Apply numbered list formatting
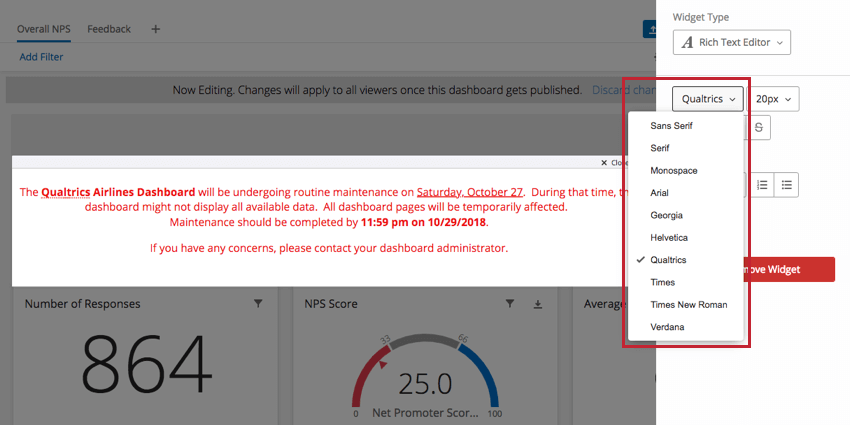 762,185
